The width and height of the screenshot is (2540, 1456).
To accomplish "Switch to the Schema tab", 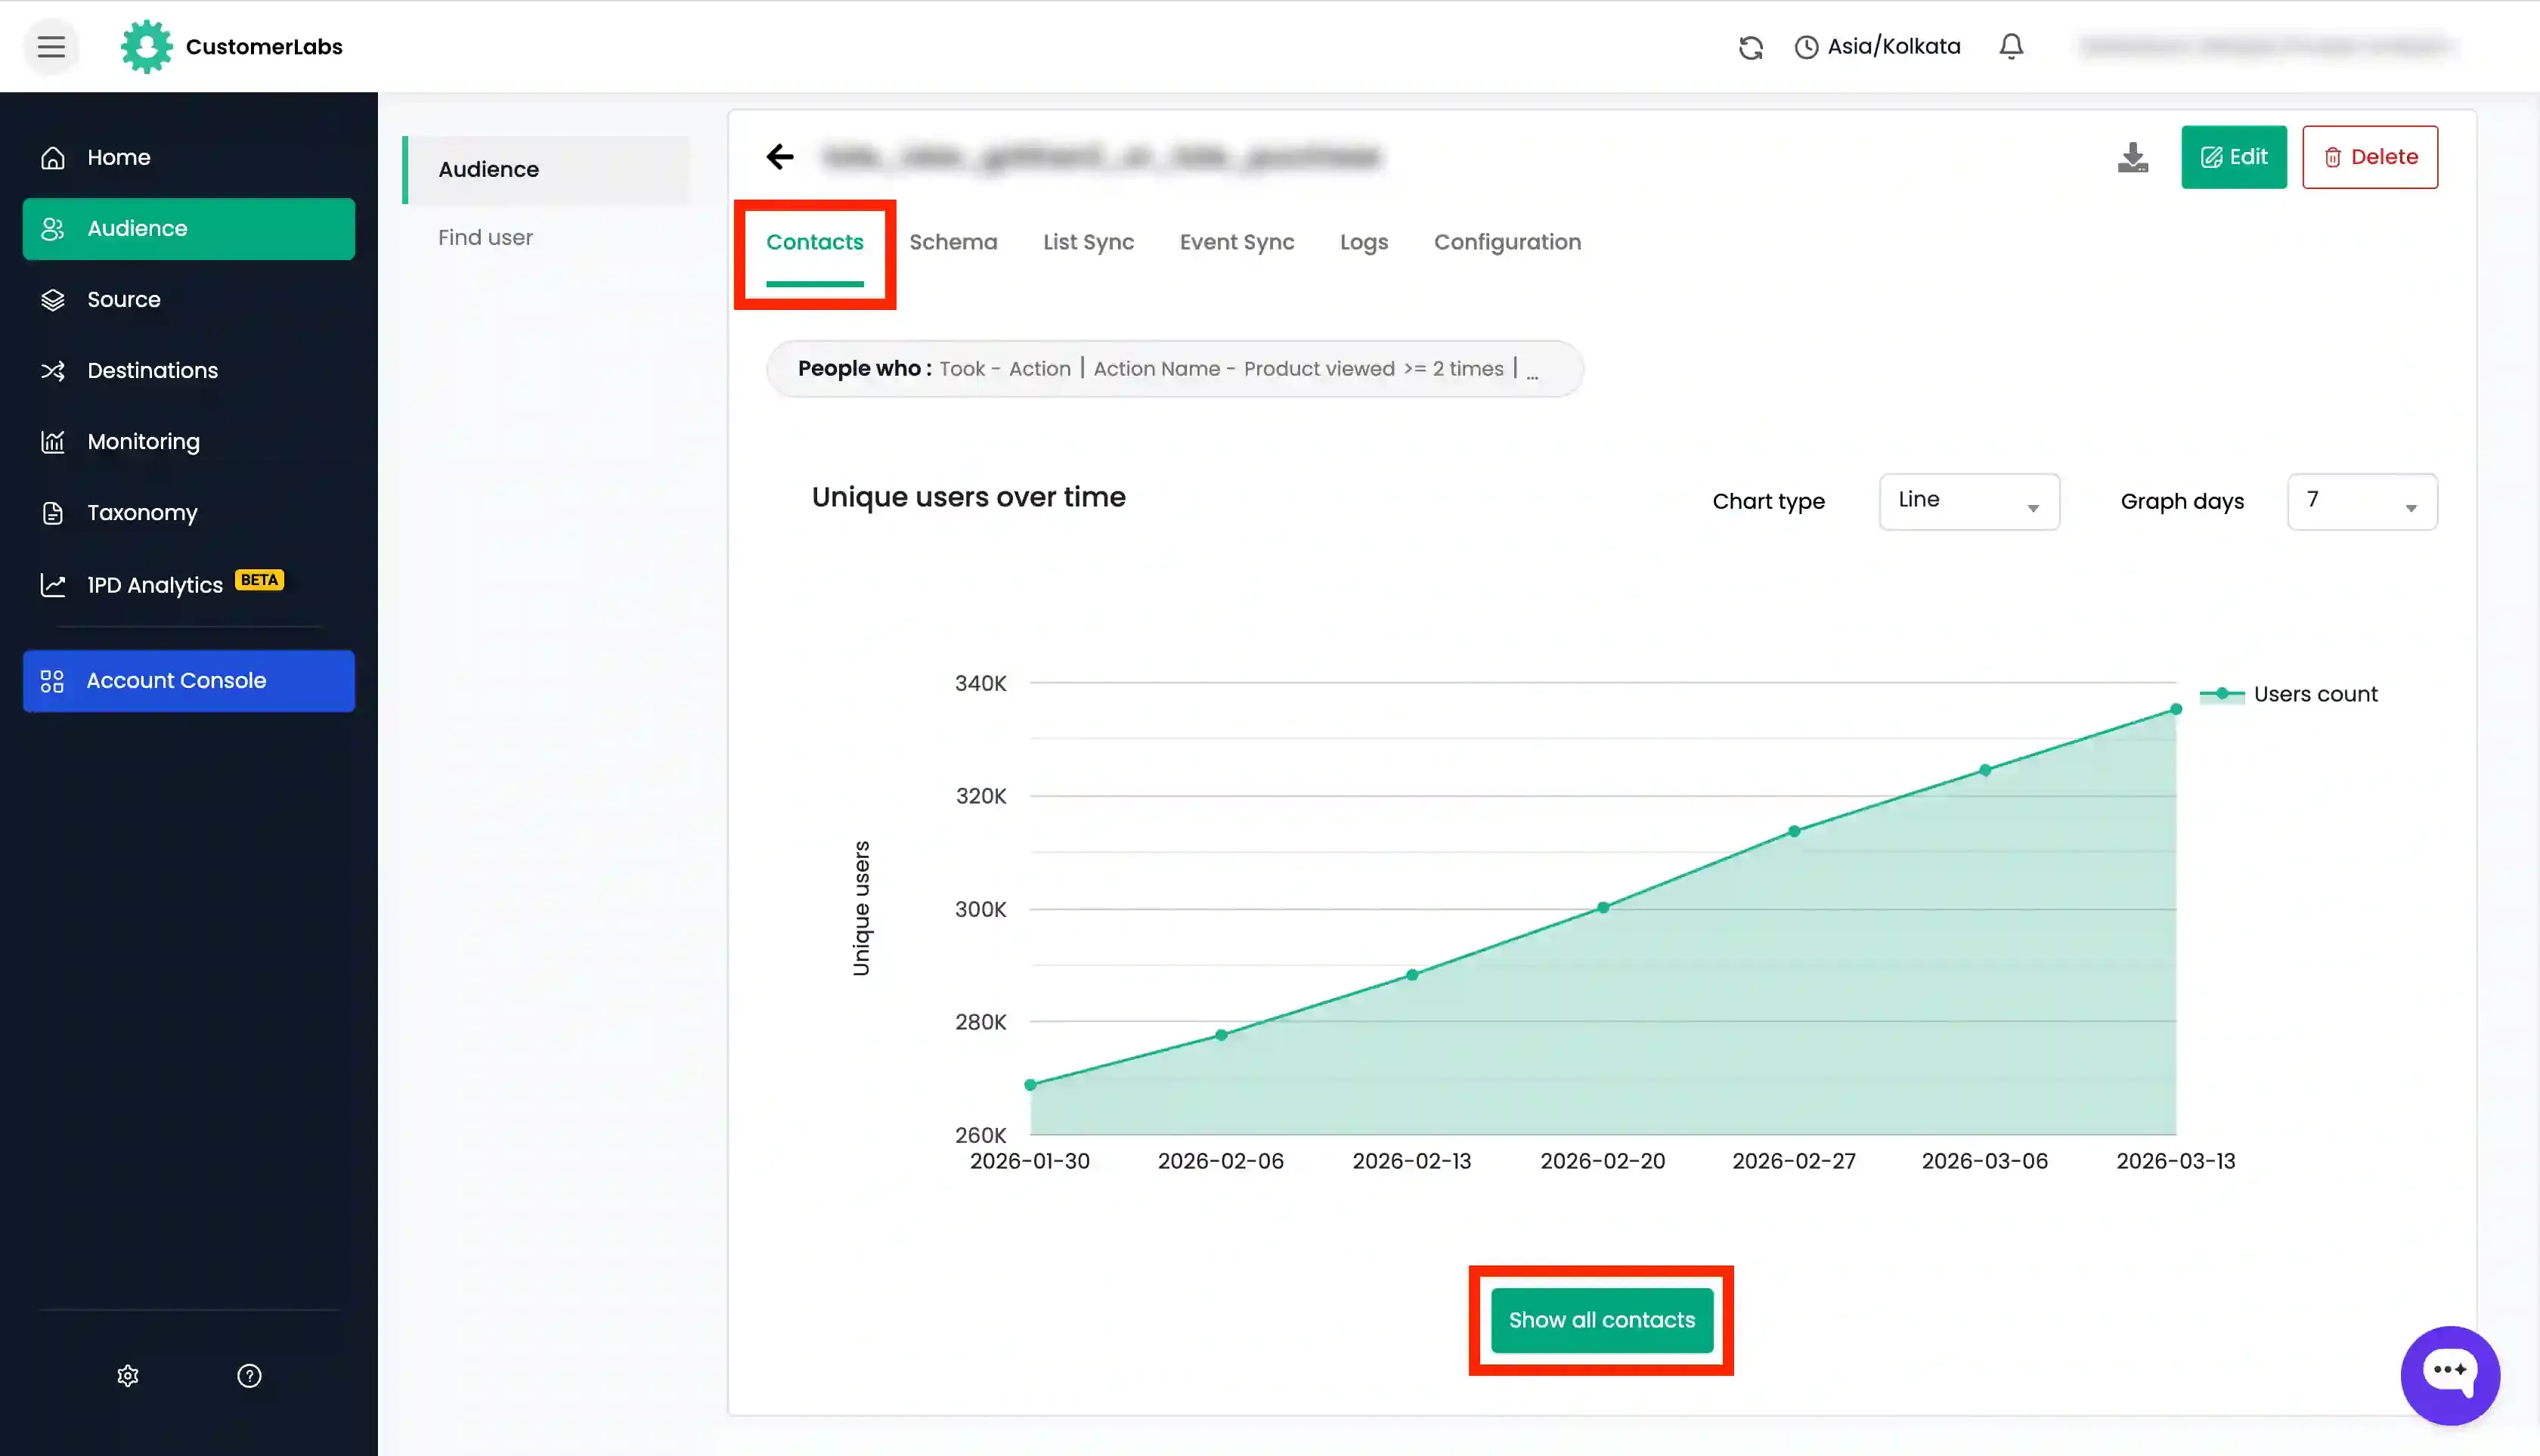I will [x=953, y=242].
